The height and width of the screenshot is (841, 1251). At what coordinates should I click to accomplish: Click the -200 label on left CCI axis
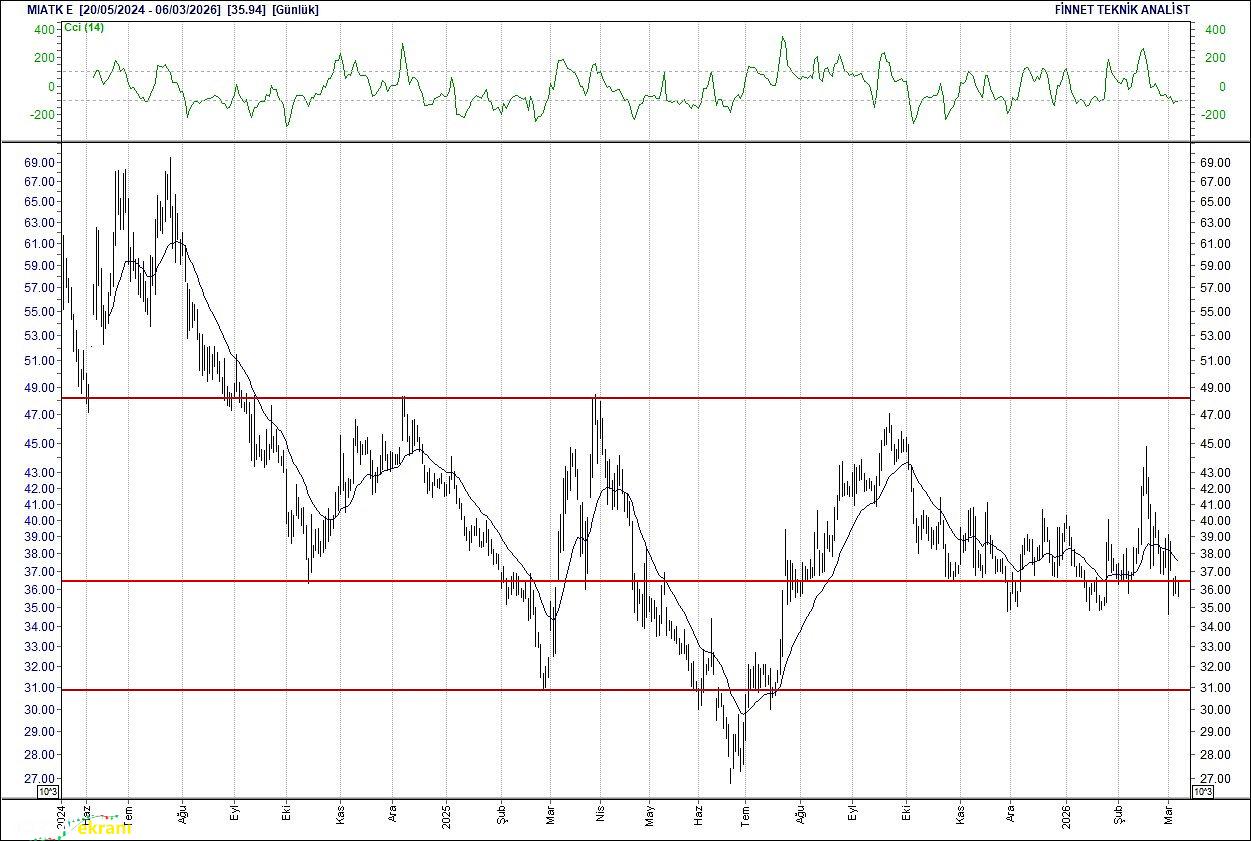tap(42, 114)
